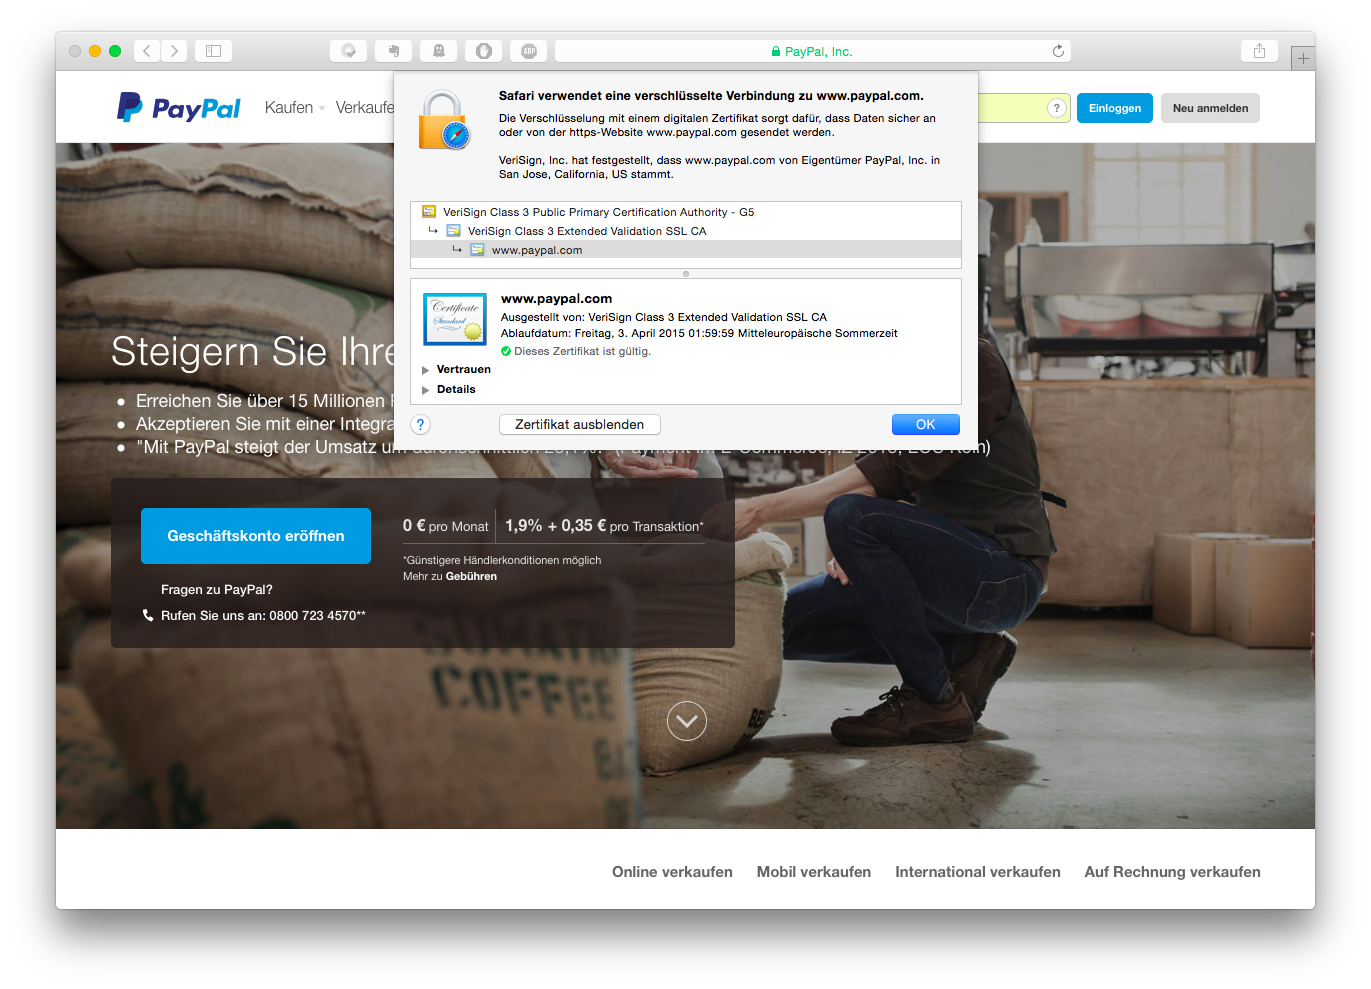This screenshot has height=989, width=1371.
Task: Click the hotline number 0800 723 4570
Action: pyautogui.click(x=317, y=616)
